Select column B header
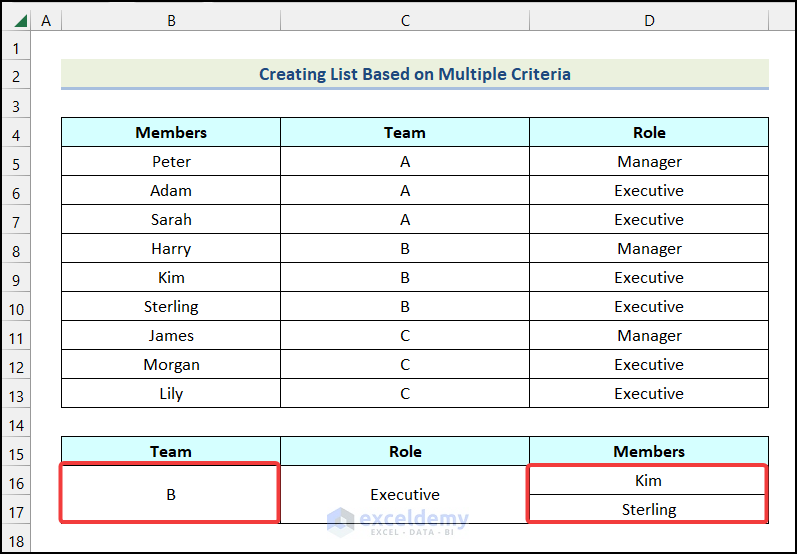The image size is (797, 554). coord(171,20)
